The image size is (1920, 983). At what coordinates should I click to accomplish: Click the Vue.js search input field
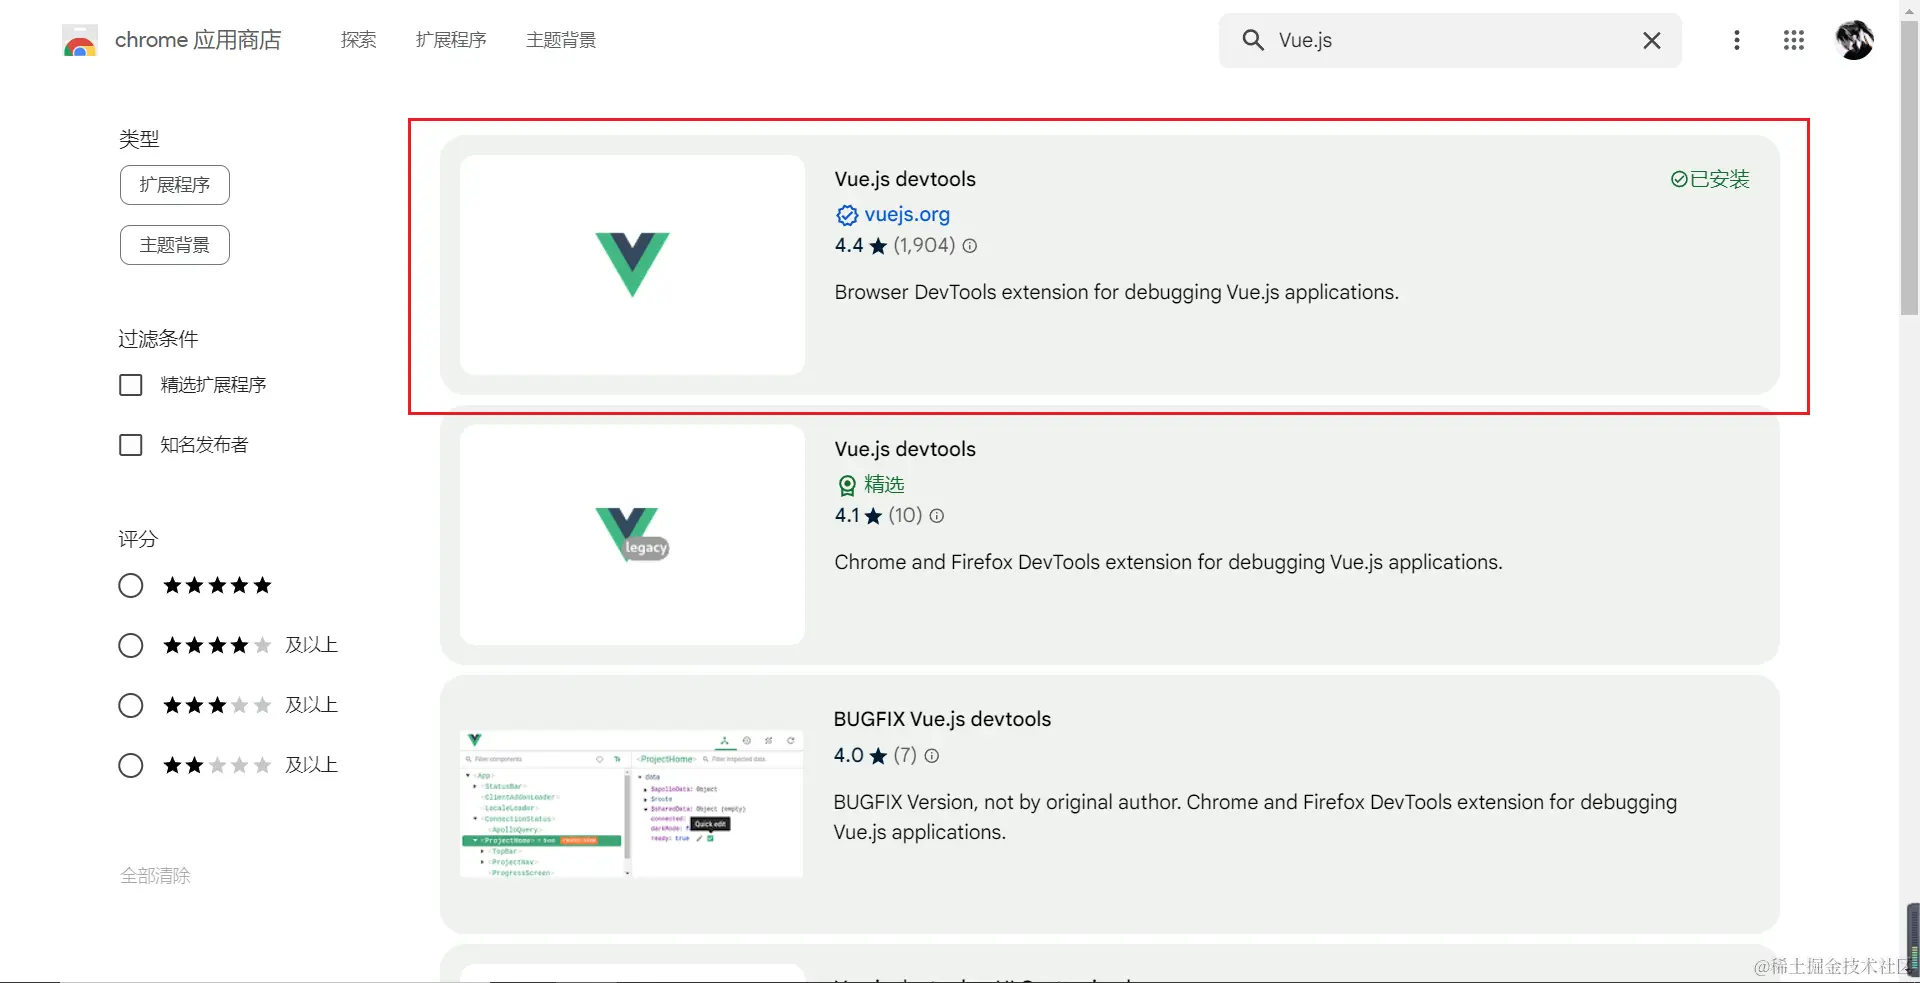[x=1450, y=40]
